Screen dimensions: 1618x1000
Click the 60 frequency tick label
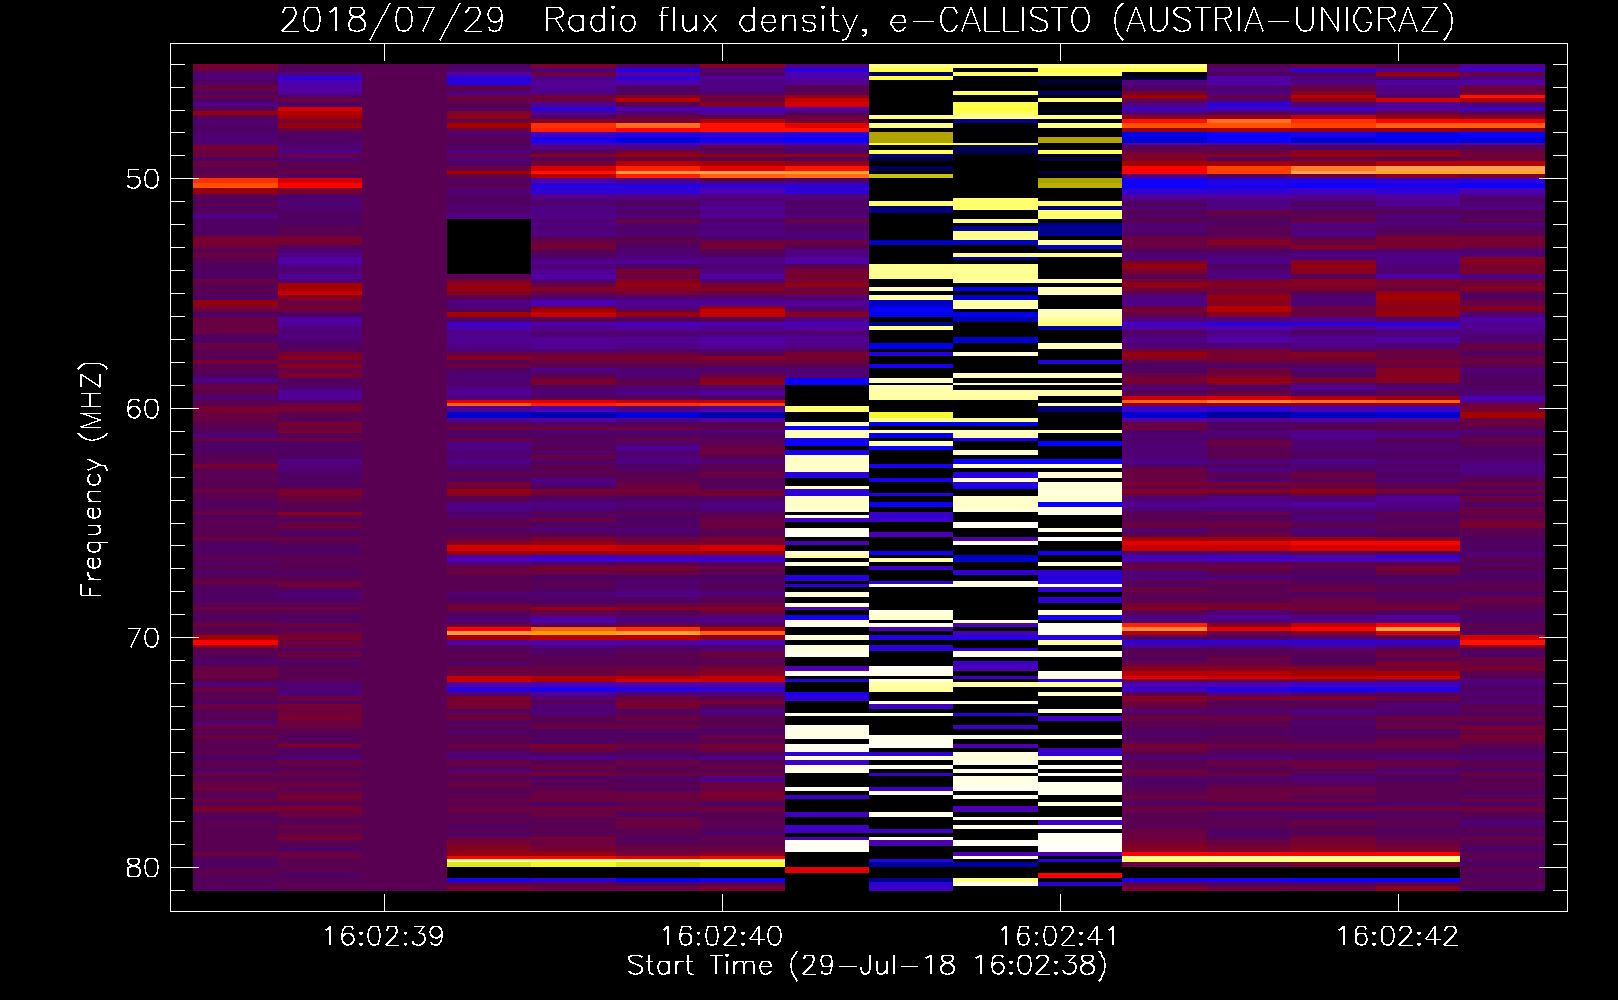pos(143,408)
